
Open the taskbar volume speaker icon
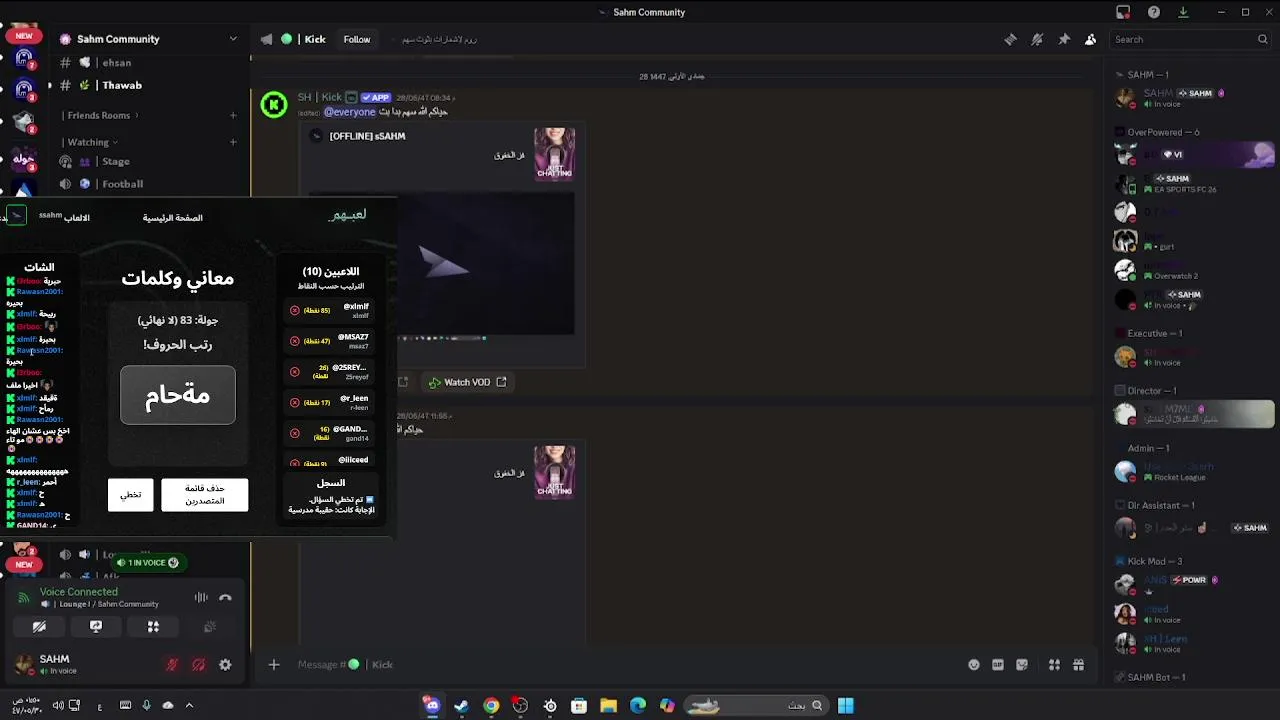point(58,706)
